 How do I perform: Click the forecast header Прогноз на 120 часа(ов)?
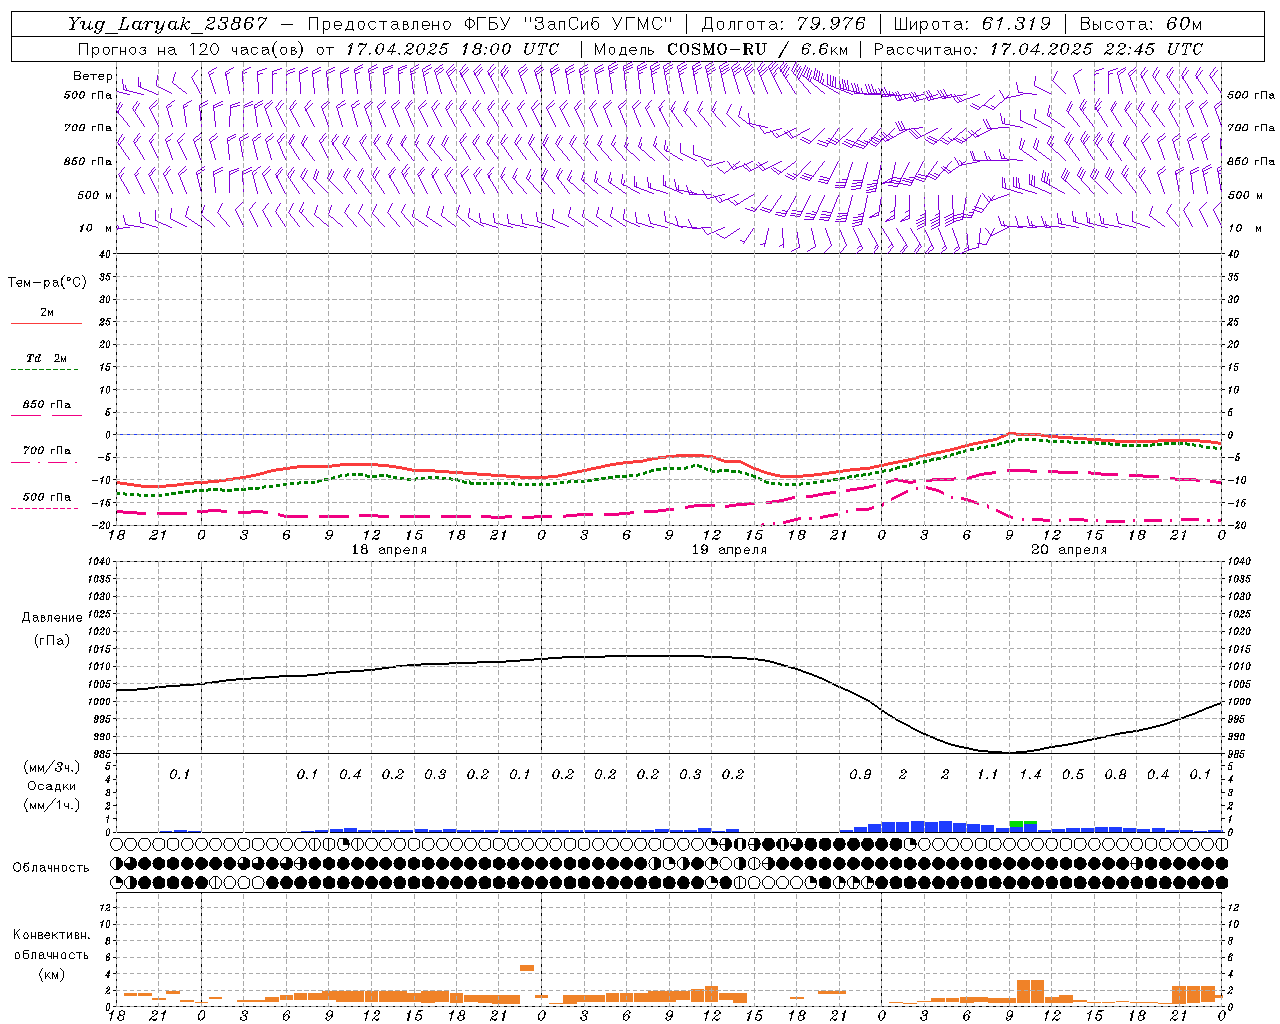point(193,49)
